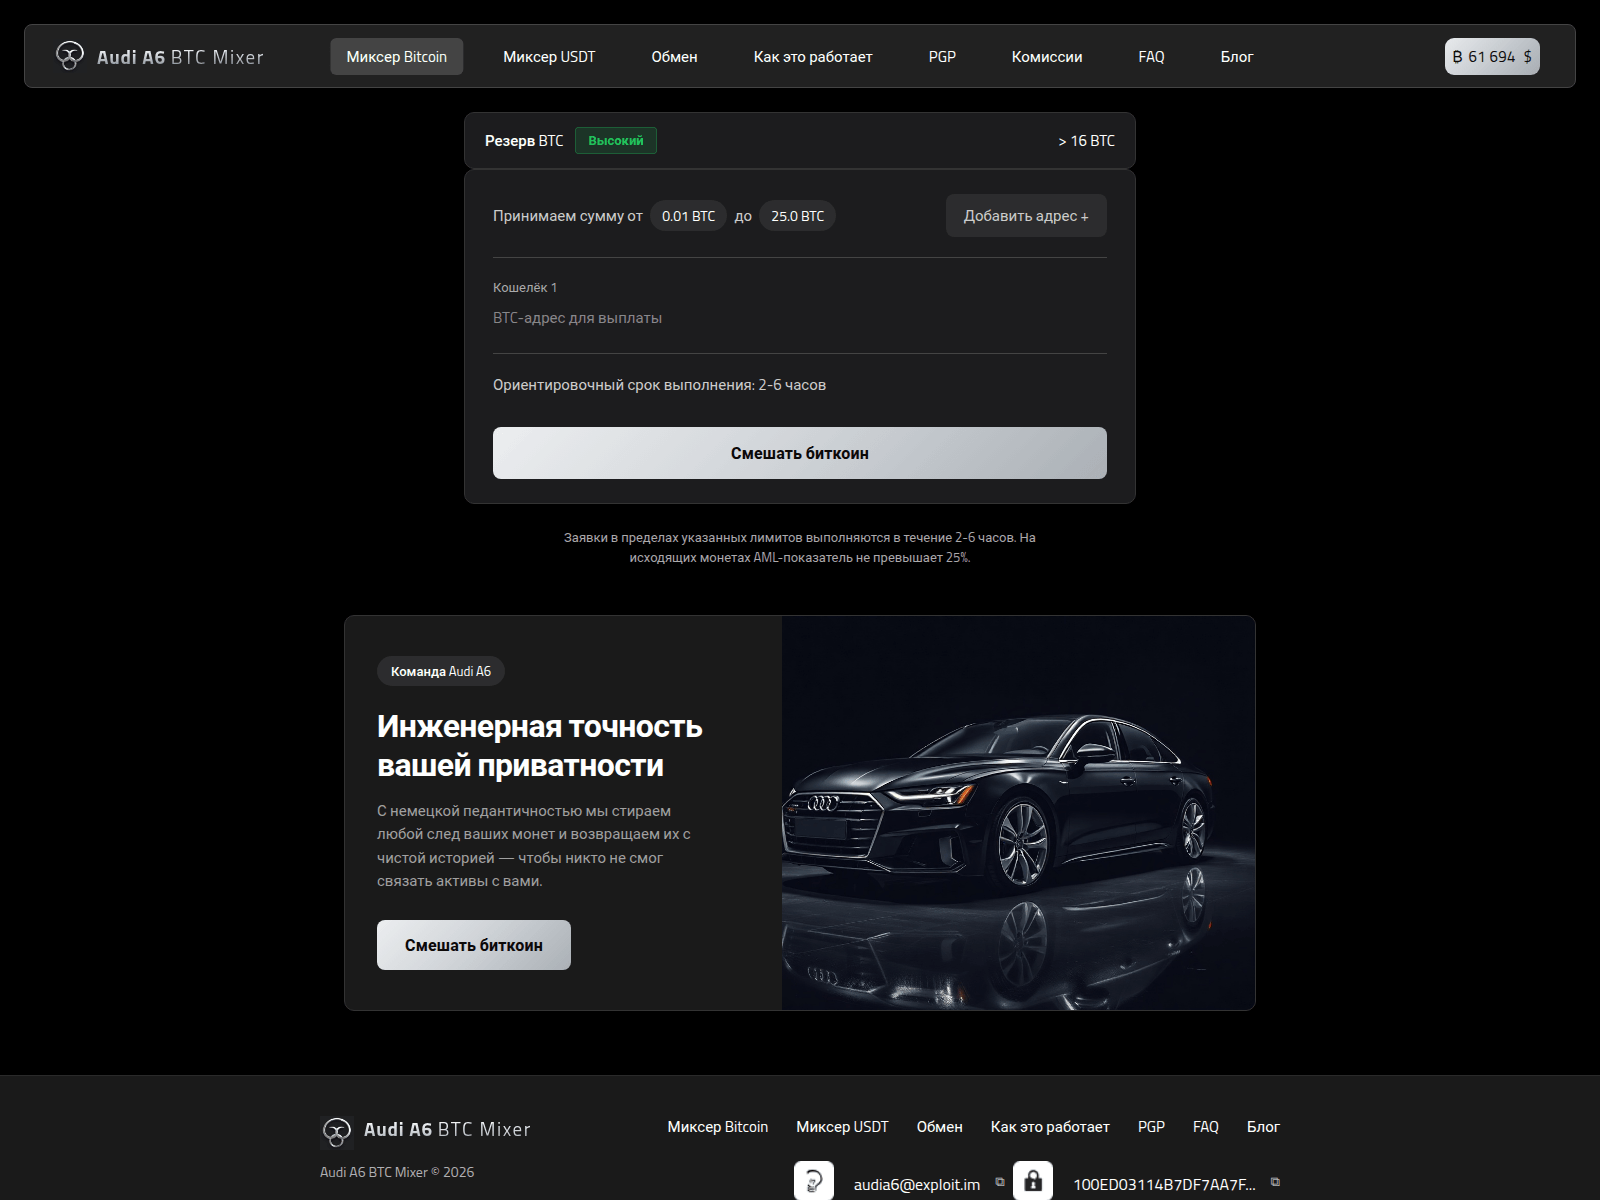Click the Bitcoin price 61 694 $ badge
The image size is (1600, 1200).
[1492, 57]
